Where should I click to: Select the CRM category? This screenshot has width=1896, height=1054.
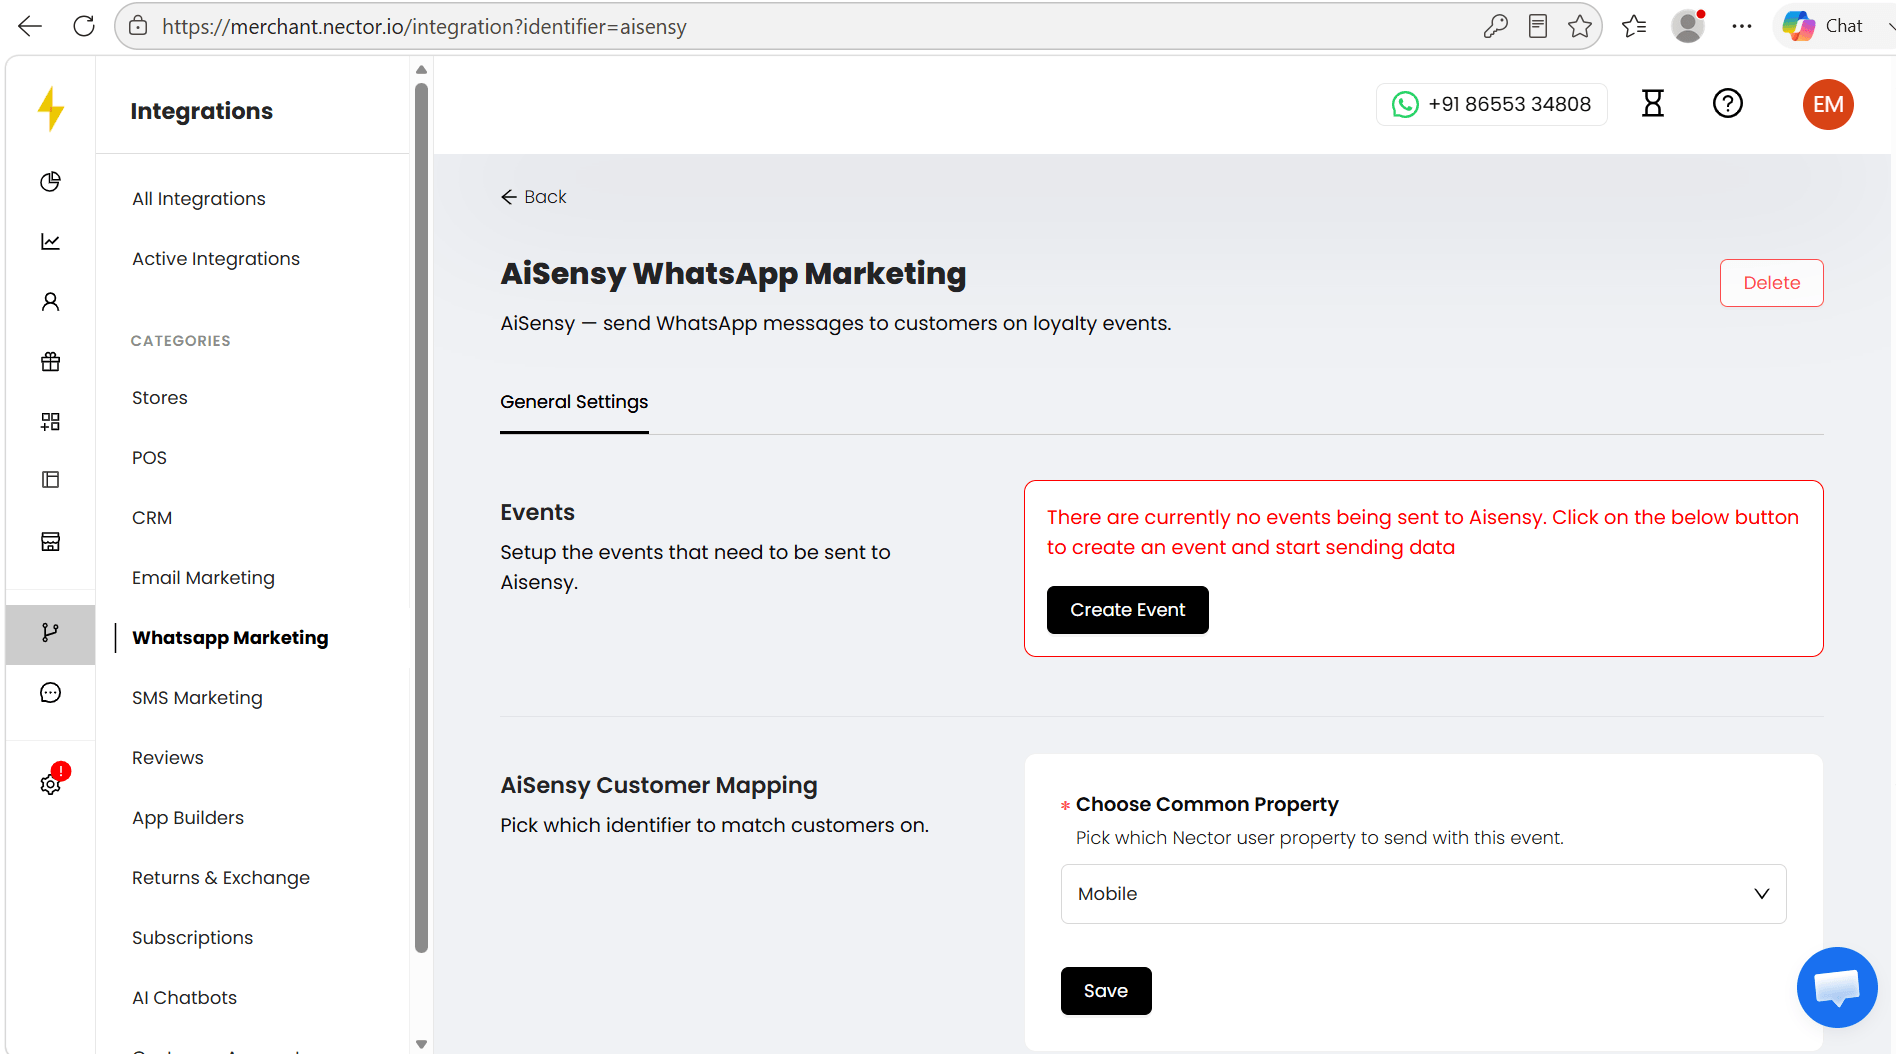(152, 518)
